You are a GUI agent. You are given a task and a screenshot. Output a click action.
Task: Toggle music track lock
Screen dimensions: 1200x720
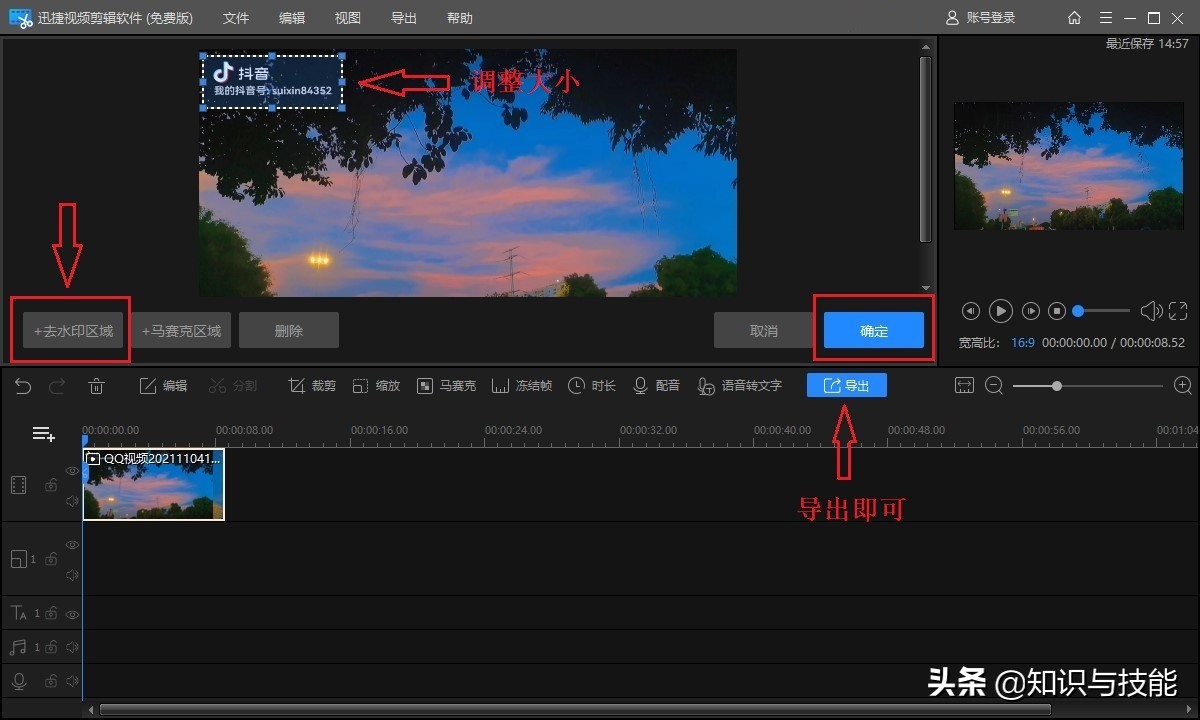click(x=50, y=647)
